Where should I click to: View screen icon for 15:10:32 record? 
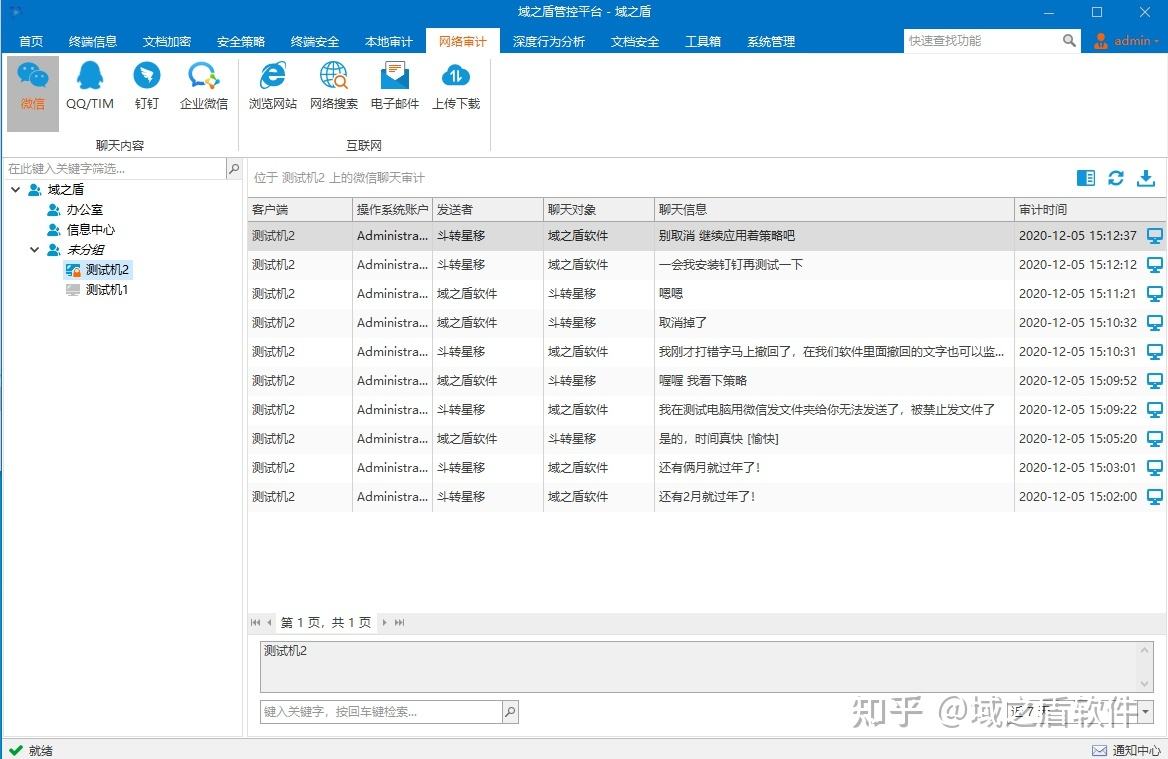[x=1155, y=323]
